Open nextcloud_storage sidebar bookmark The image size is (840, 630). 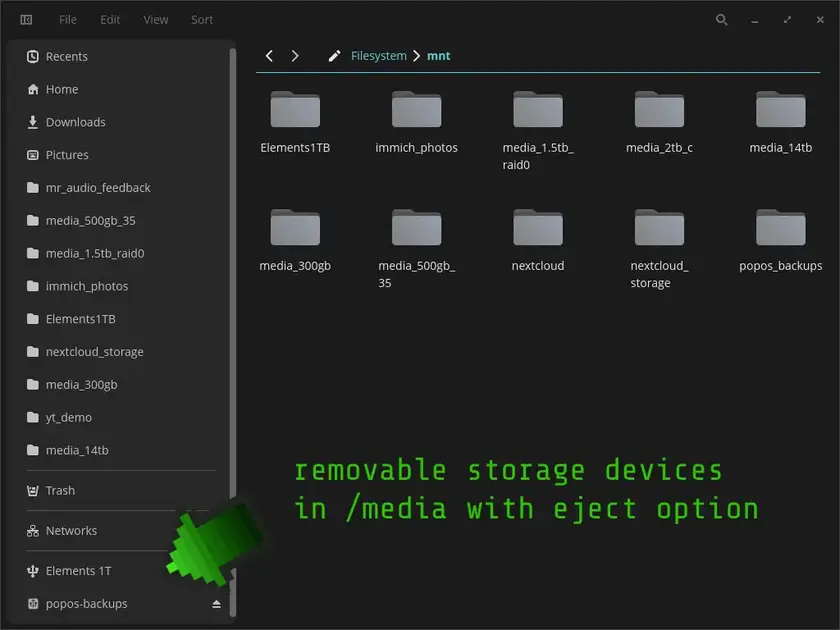click(123, 351)
